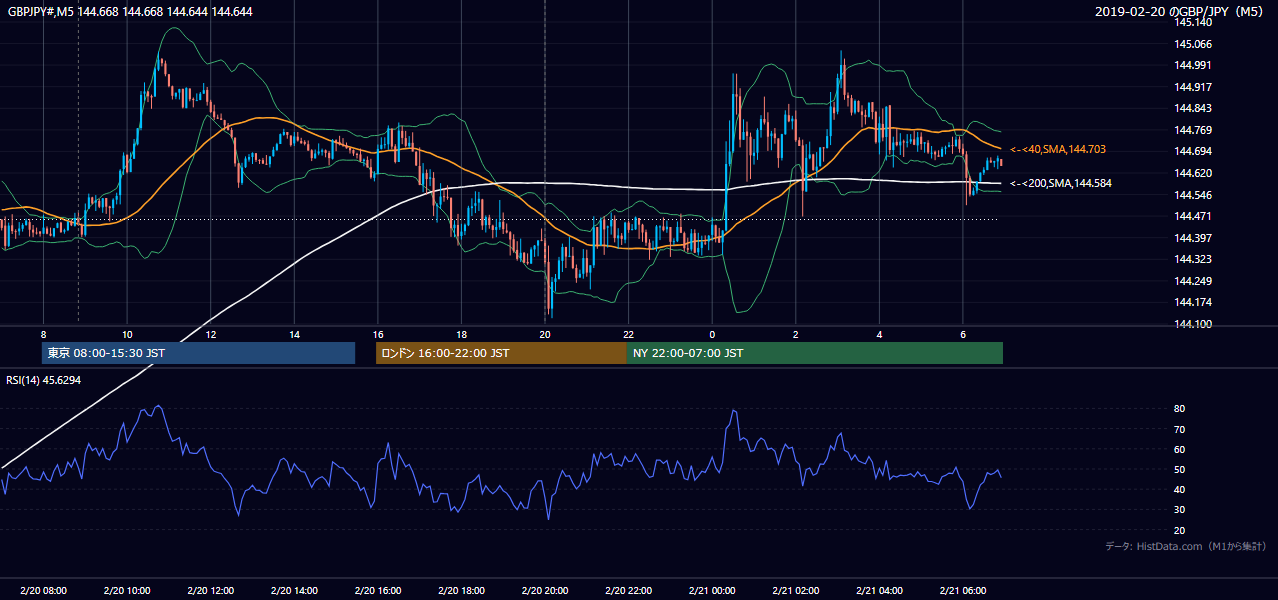Click price axis value 144.694
The width and height of the screenshot is (1278, 600).
[x=1193, y=151]
